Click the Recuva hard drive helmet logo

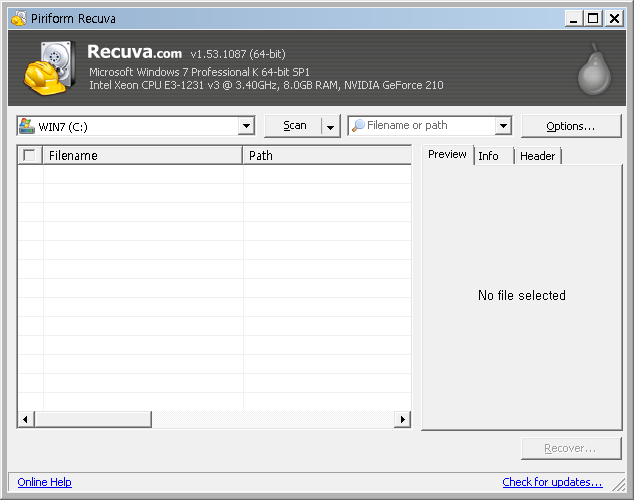49,68
